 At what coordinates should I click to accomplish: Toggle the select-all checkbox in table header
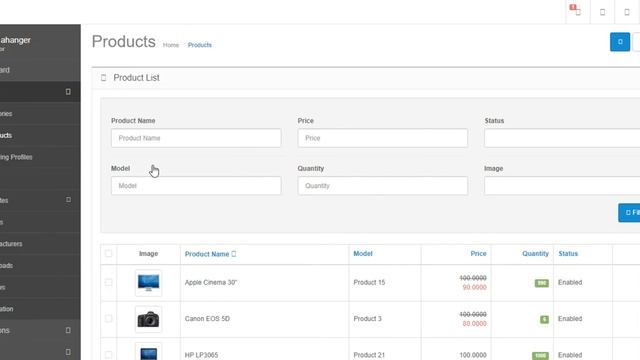click(x=108, y=253)
